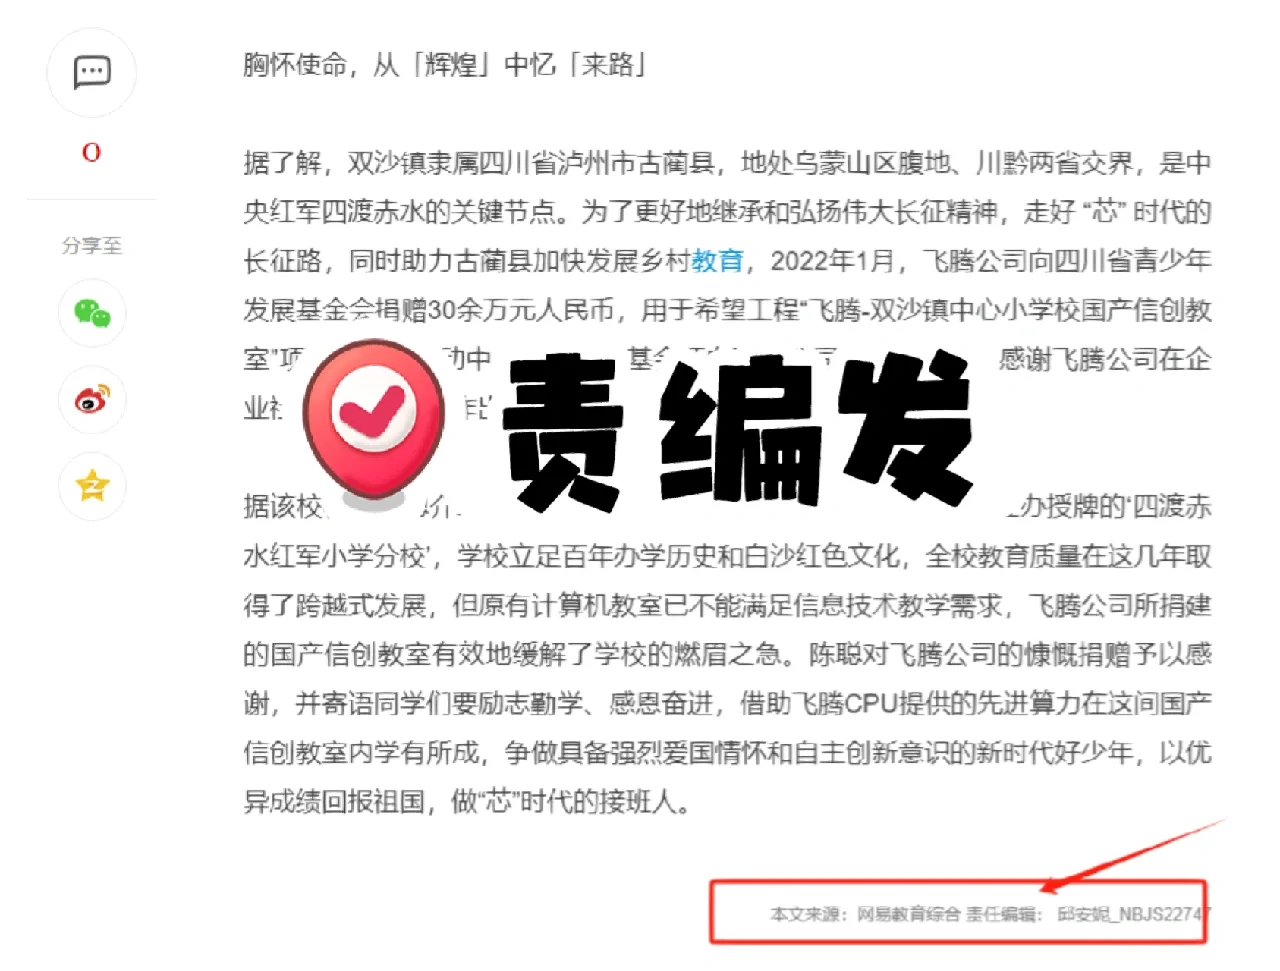Screen dimensions: 1280x971
Task: Click the 本文来源 label text
Action: click(x=806, y=913)
